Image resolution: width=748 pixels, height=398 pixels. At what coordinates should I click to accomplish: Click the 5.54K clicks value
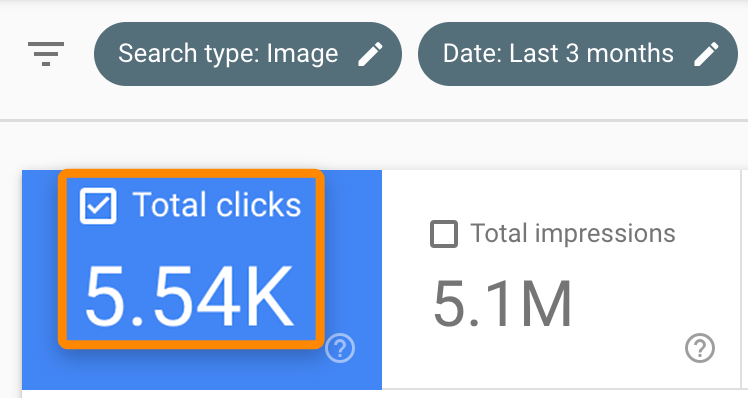pyautogui.click(x=189, y=297)
